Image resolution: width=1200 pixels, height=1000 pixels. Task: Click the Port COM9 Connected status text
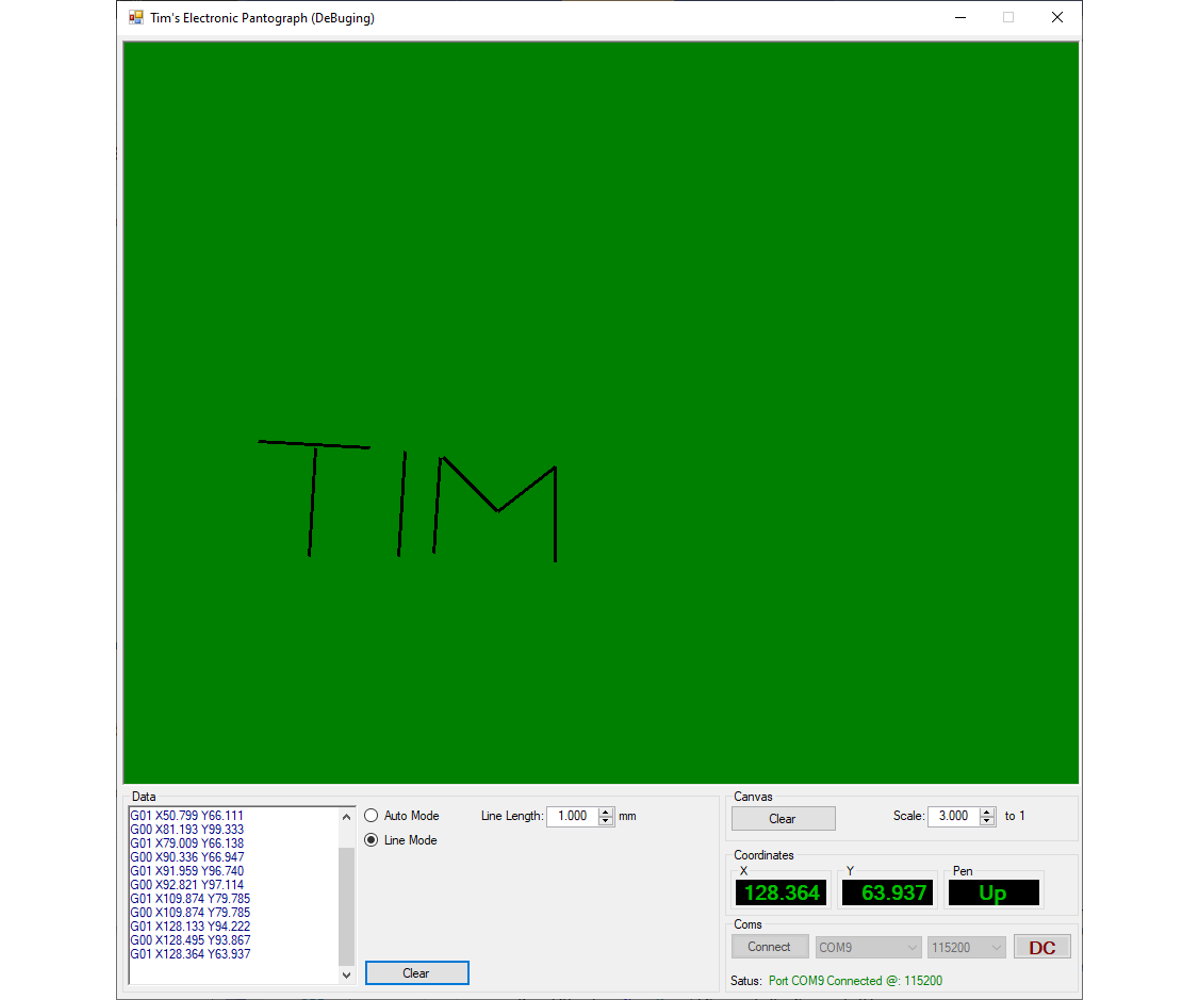point(855,981)
